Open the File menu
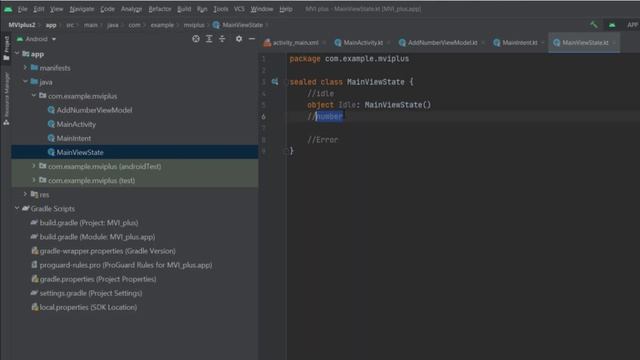This screenshot has height=360, width=640. [22, 9]
